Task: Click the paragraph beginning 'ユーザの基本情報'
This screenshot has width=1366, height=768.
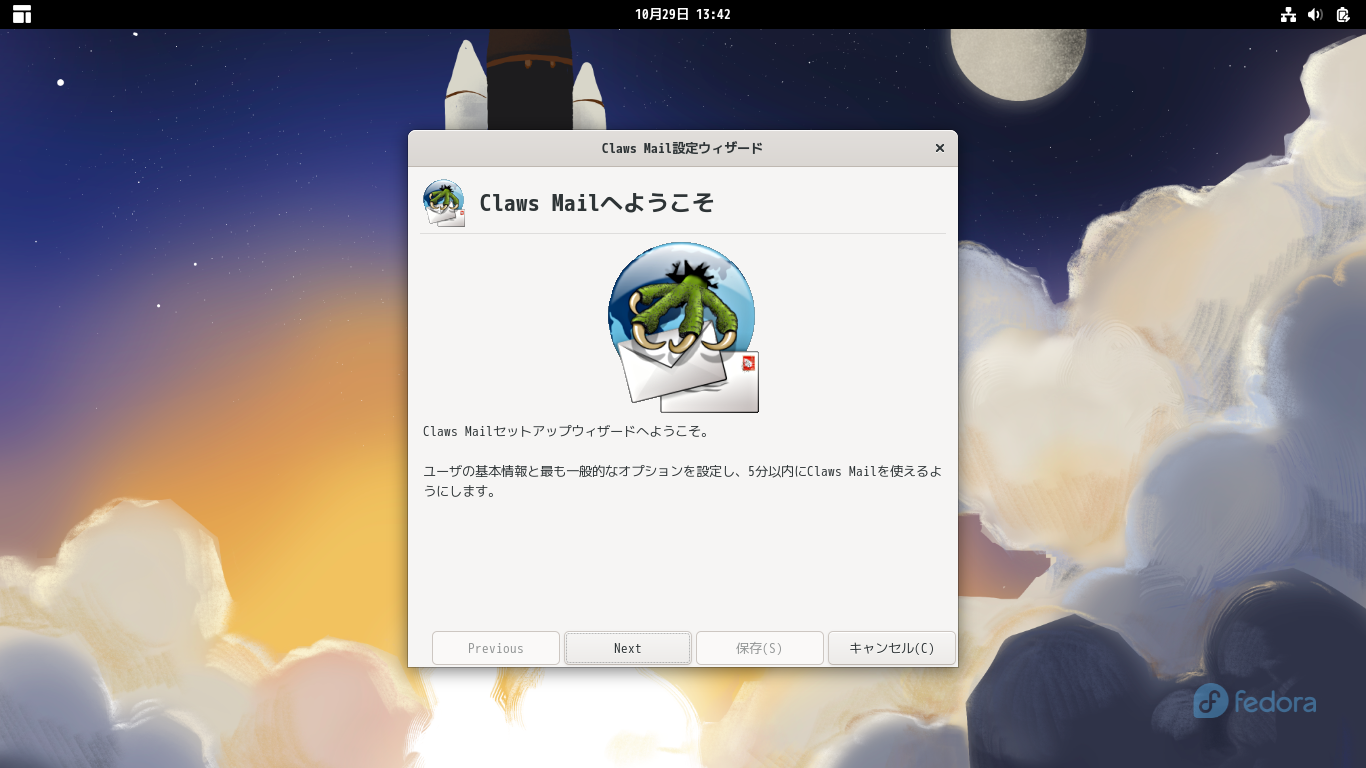Action: pos(682,481)
